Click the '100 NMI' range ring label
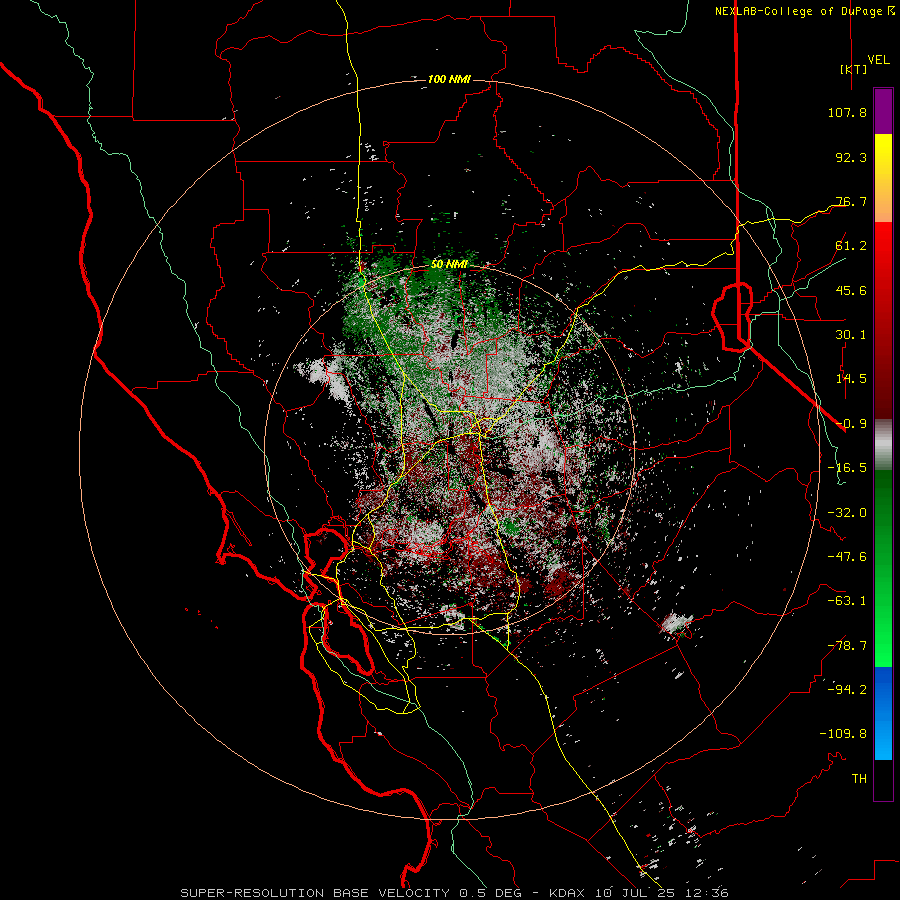This screenshot has height=900, width=900. [x=449, y=79]
